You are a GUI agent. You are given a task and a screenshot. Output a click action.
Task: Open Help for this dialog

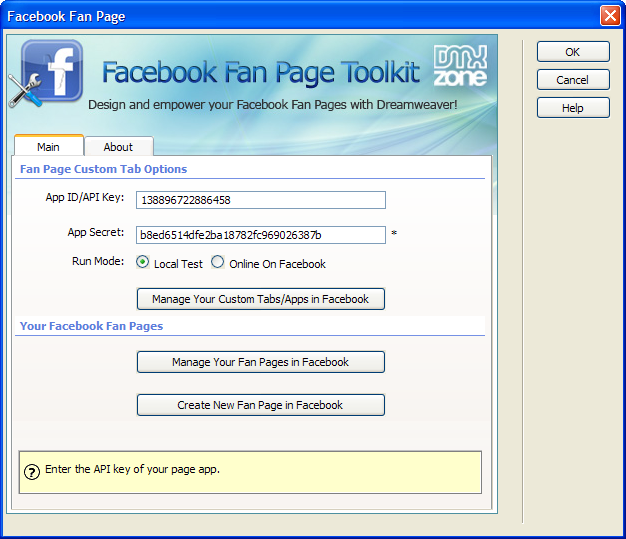tap(573, 108)
